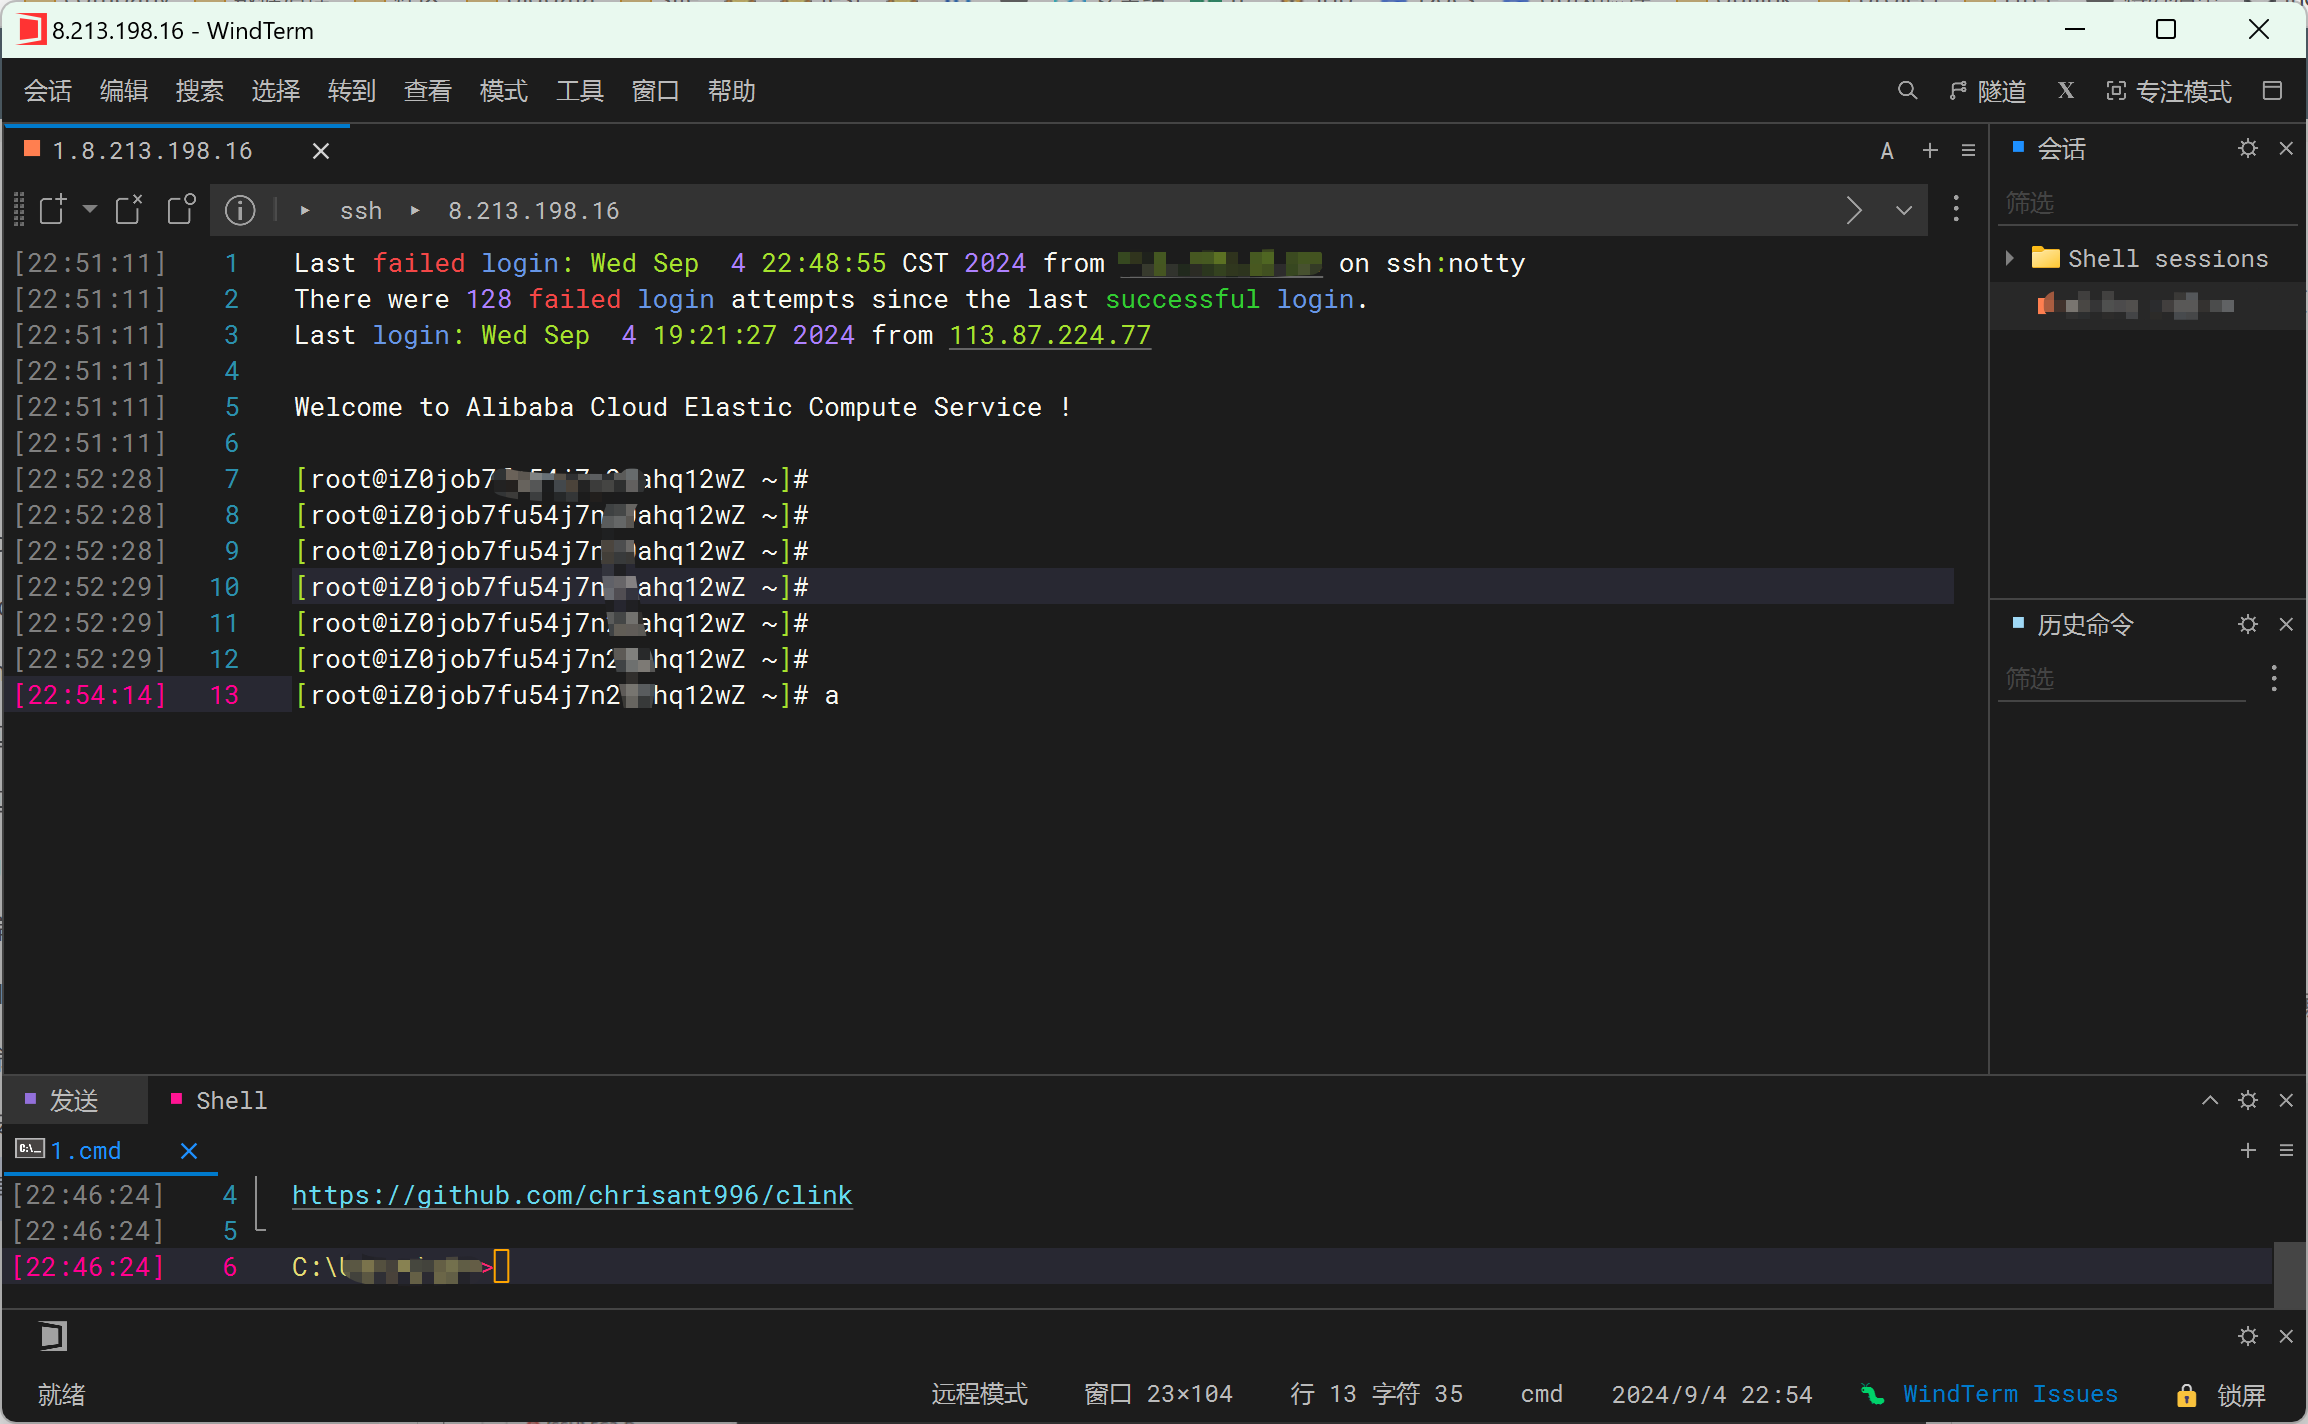Image resolution: width=2308 pixels, height=1424 pixels.
Task: Expand the Shell sessions folder
Action: (x=2010, y=258)
